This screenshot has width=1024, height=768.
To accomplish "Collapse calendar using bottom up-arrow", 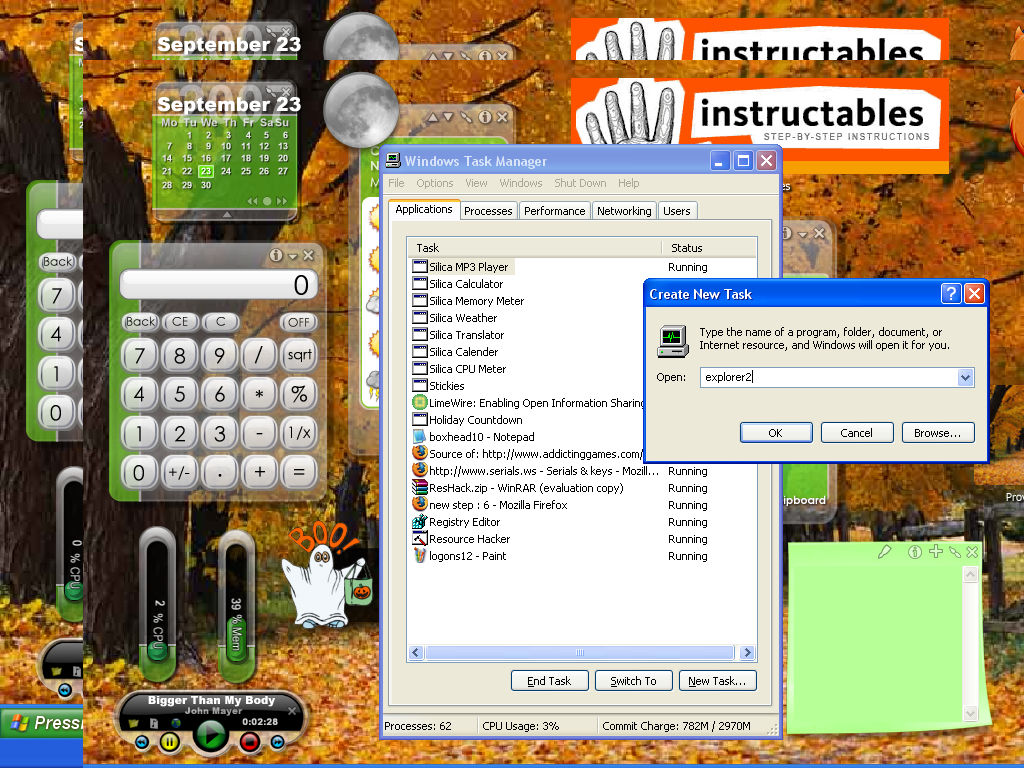I will coord(227,214).
